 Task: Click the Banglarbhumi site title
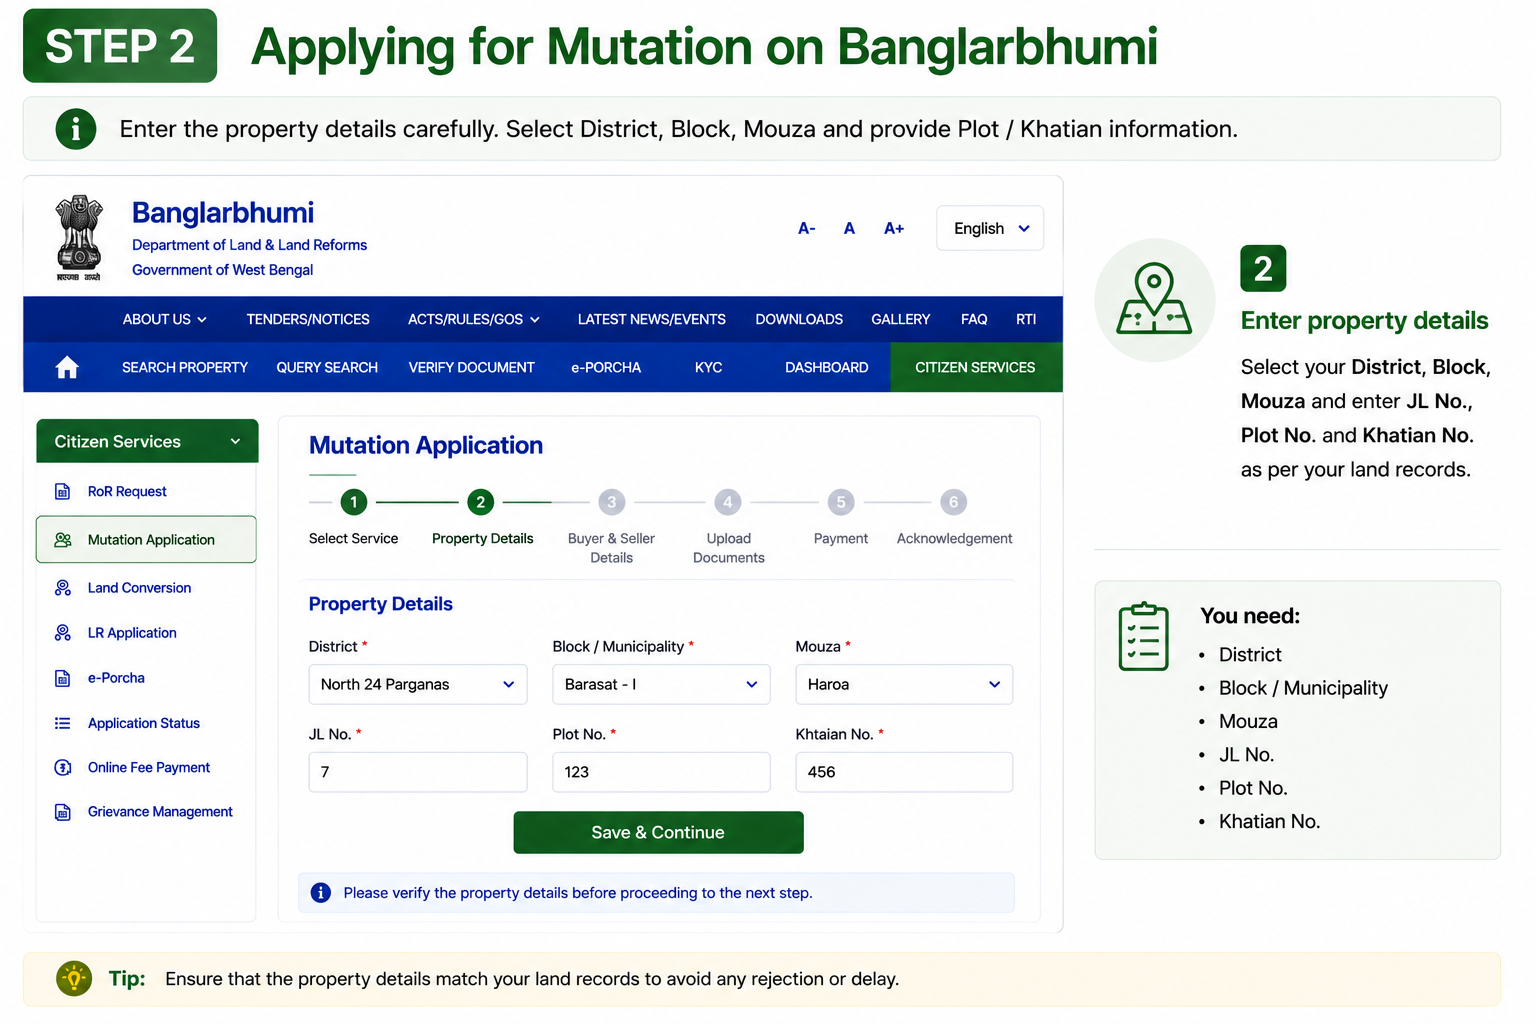click(223, 213)
